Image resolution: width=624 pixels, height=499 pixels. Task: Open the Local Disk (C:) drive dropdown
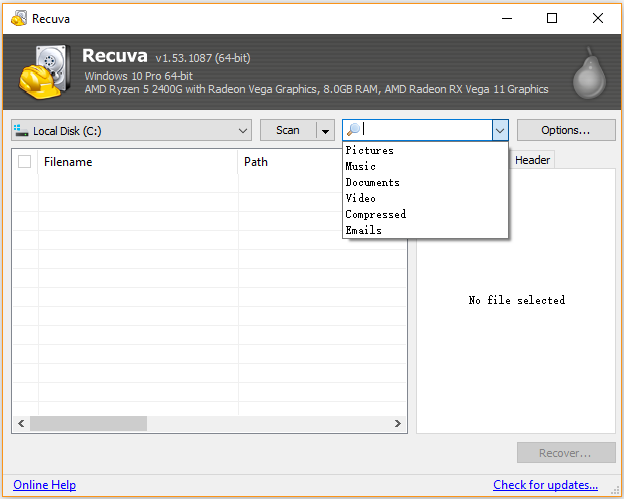click(x=131, y=130)
